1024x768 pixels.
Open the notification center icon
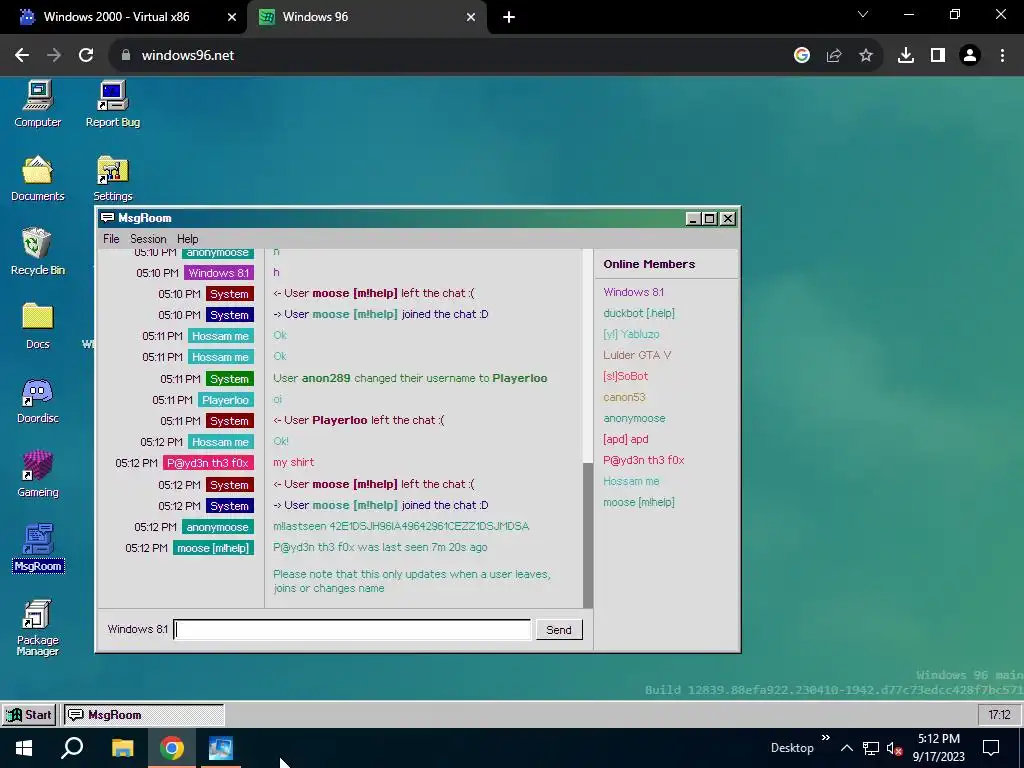991,748
